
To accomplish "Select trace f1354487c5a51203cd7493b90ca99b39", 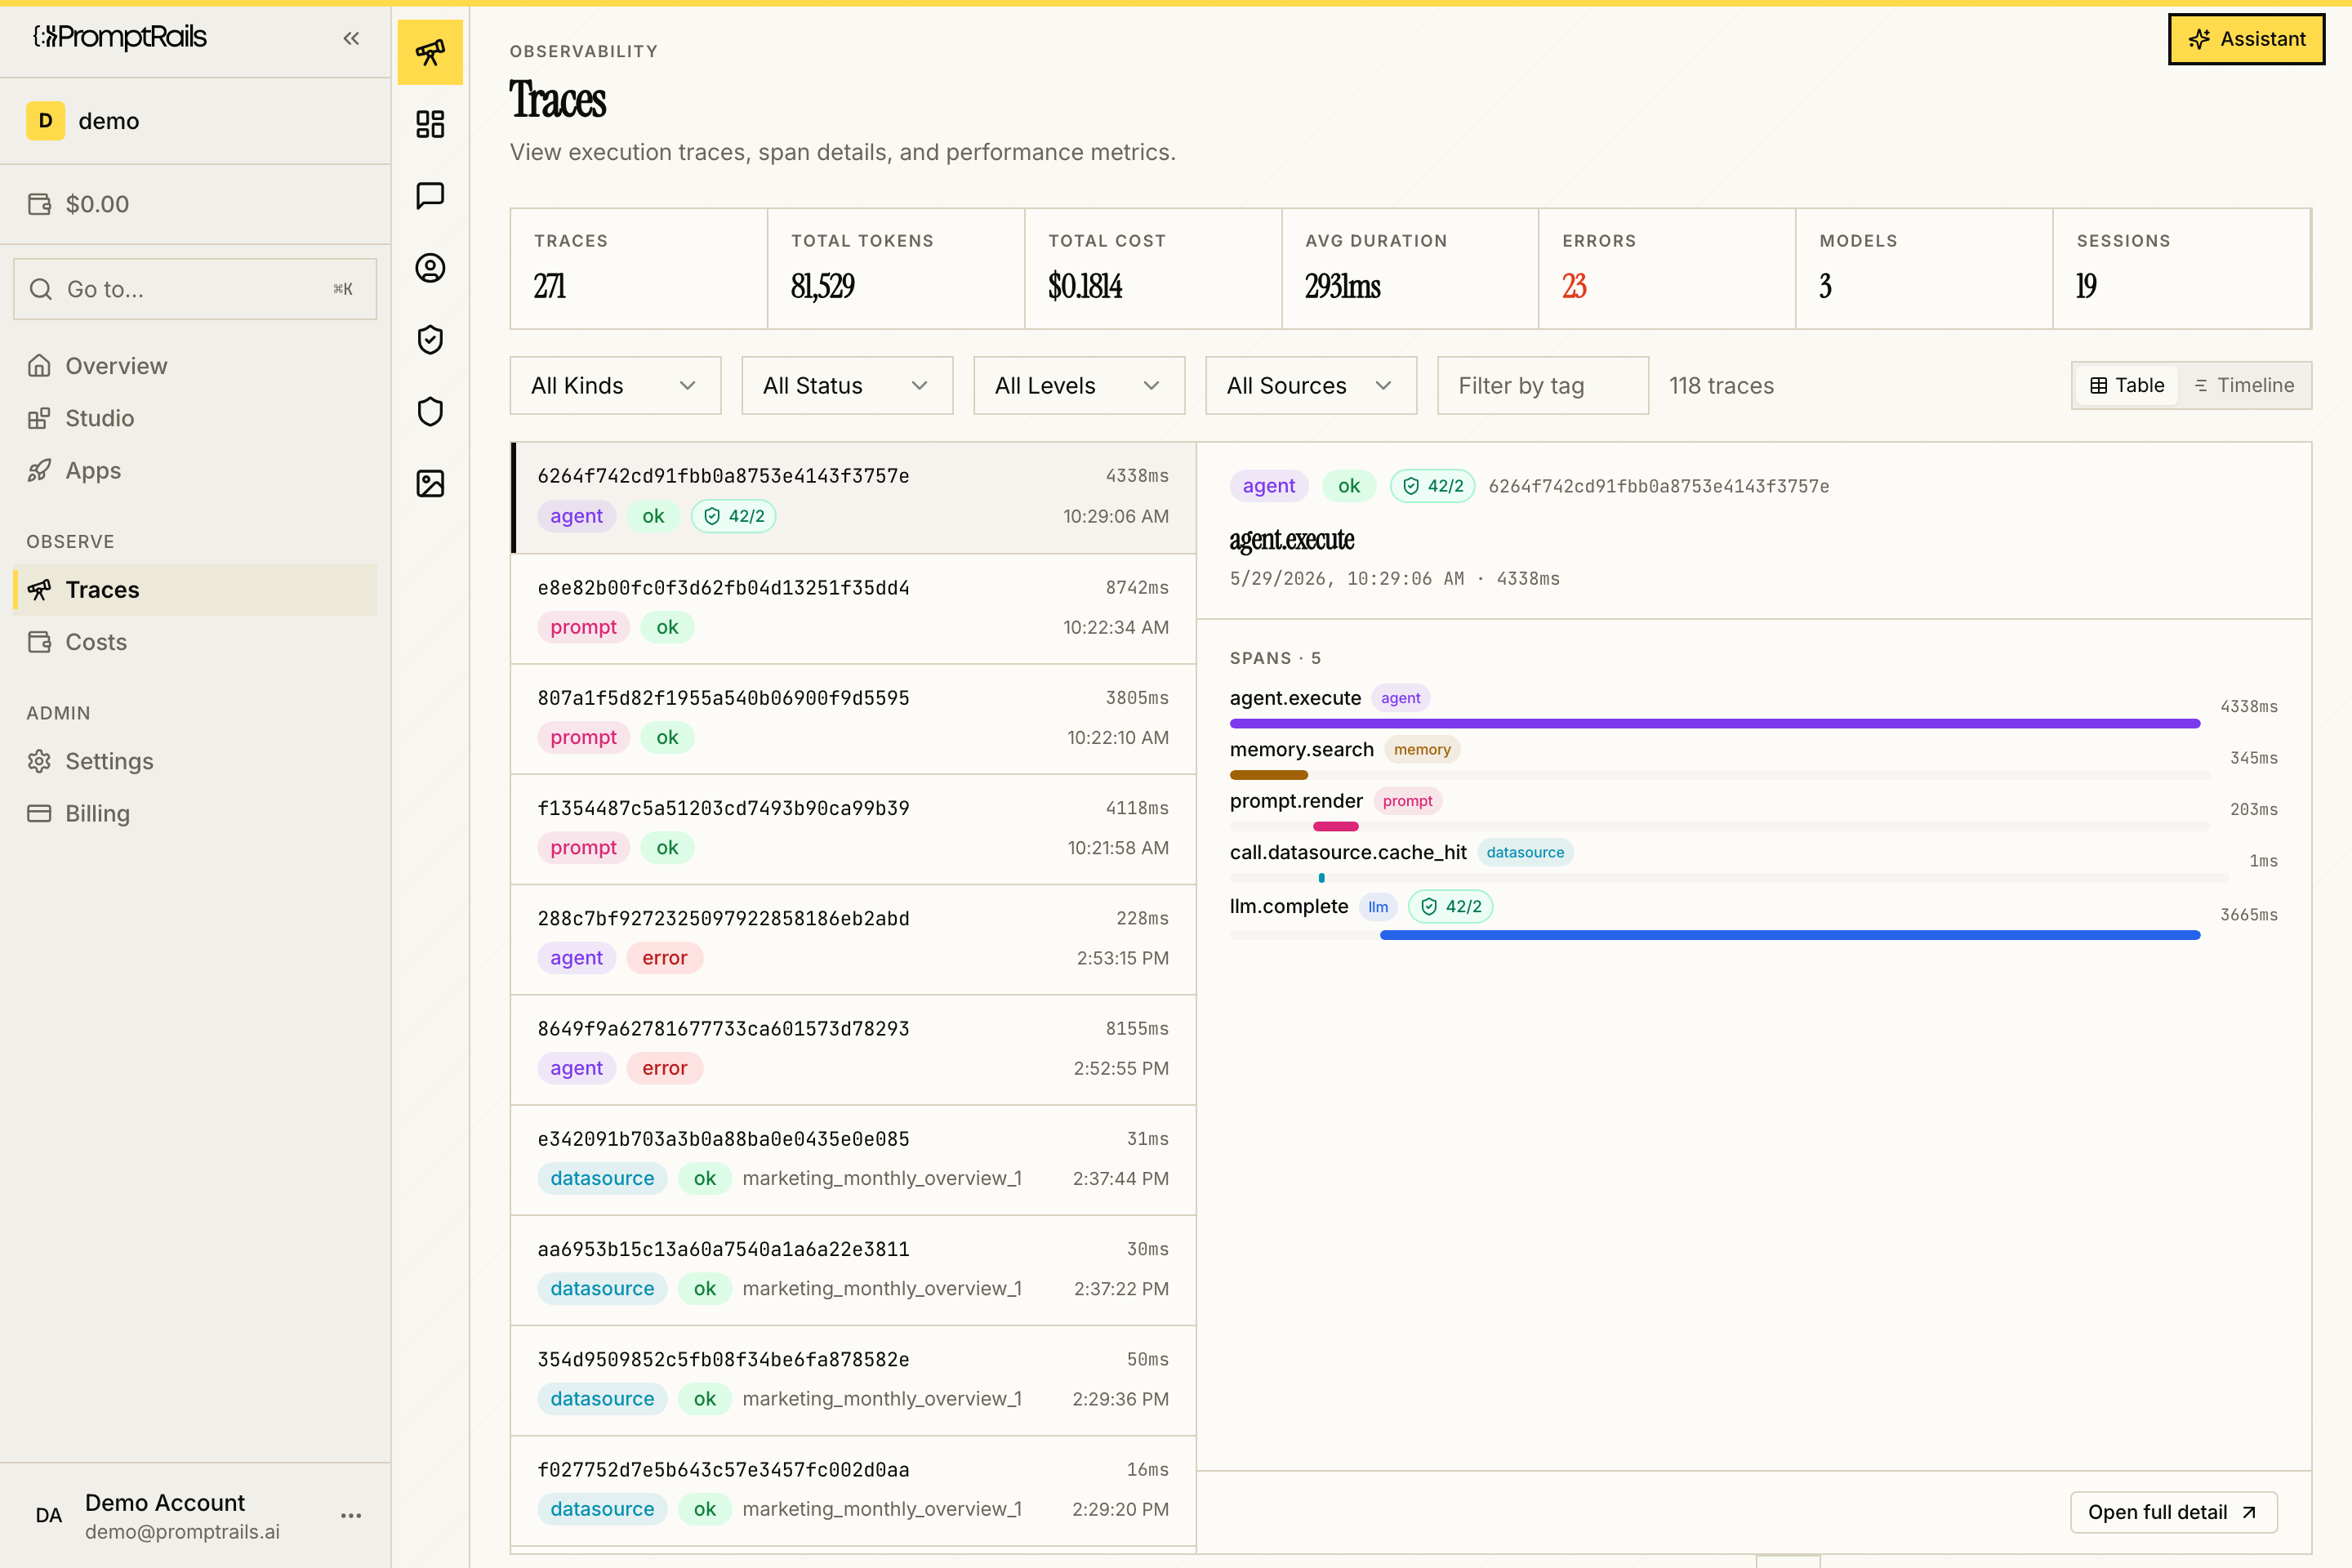I will click(853, 829).
